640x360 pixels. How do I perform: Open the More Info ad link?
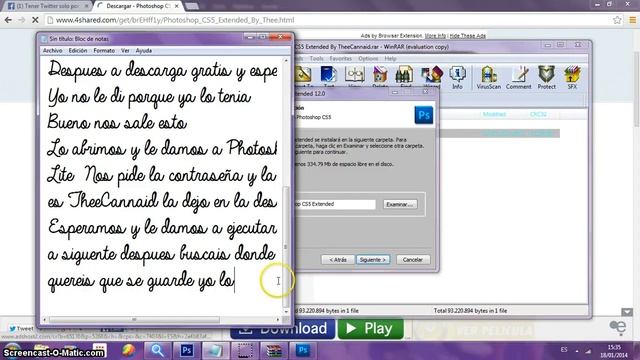(x=435, y=36)
